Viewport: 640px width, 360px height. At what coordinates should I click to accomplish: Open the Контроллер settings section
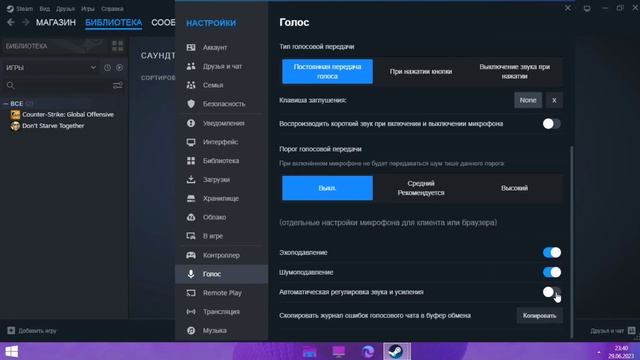click(x=221, y=255)
